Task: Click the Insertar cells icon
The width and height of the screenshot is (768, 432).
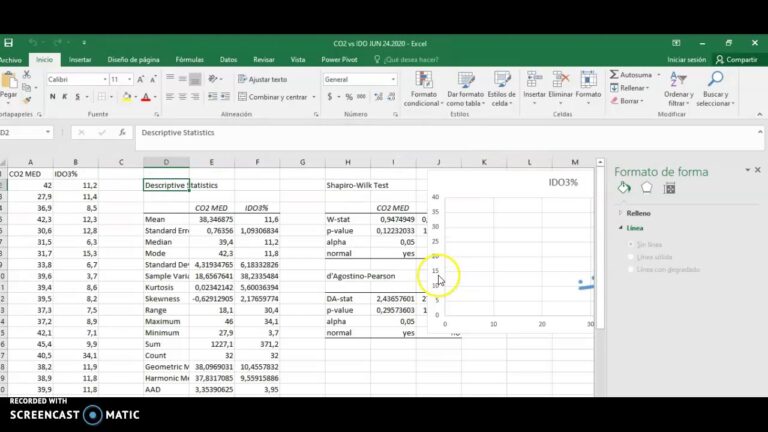Action: click(x=534, y=80)
